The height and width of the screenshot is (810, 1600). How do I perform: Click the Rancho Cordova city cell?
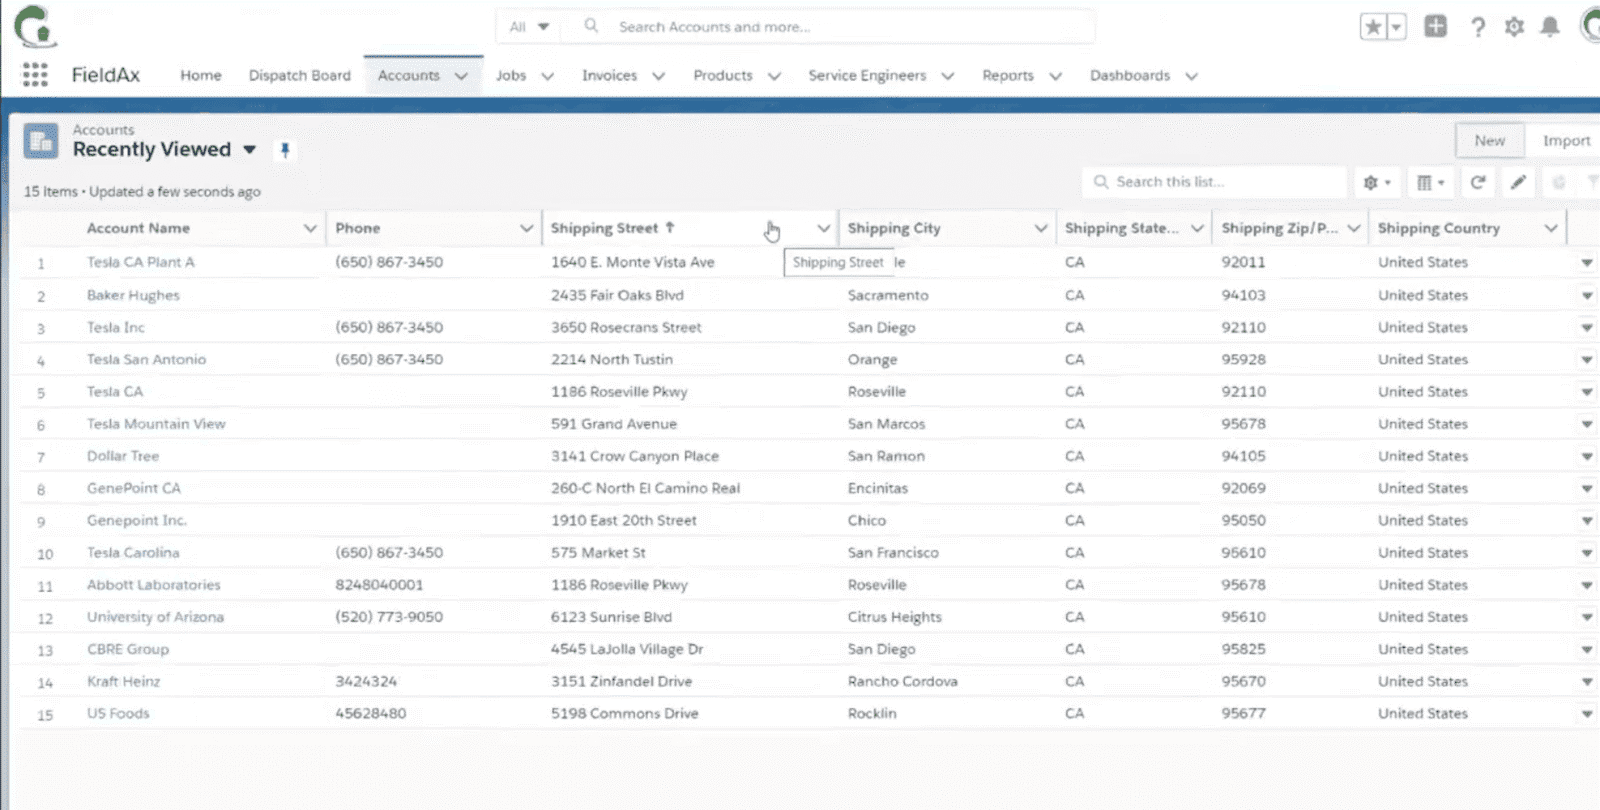(x=903, y=681)
